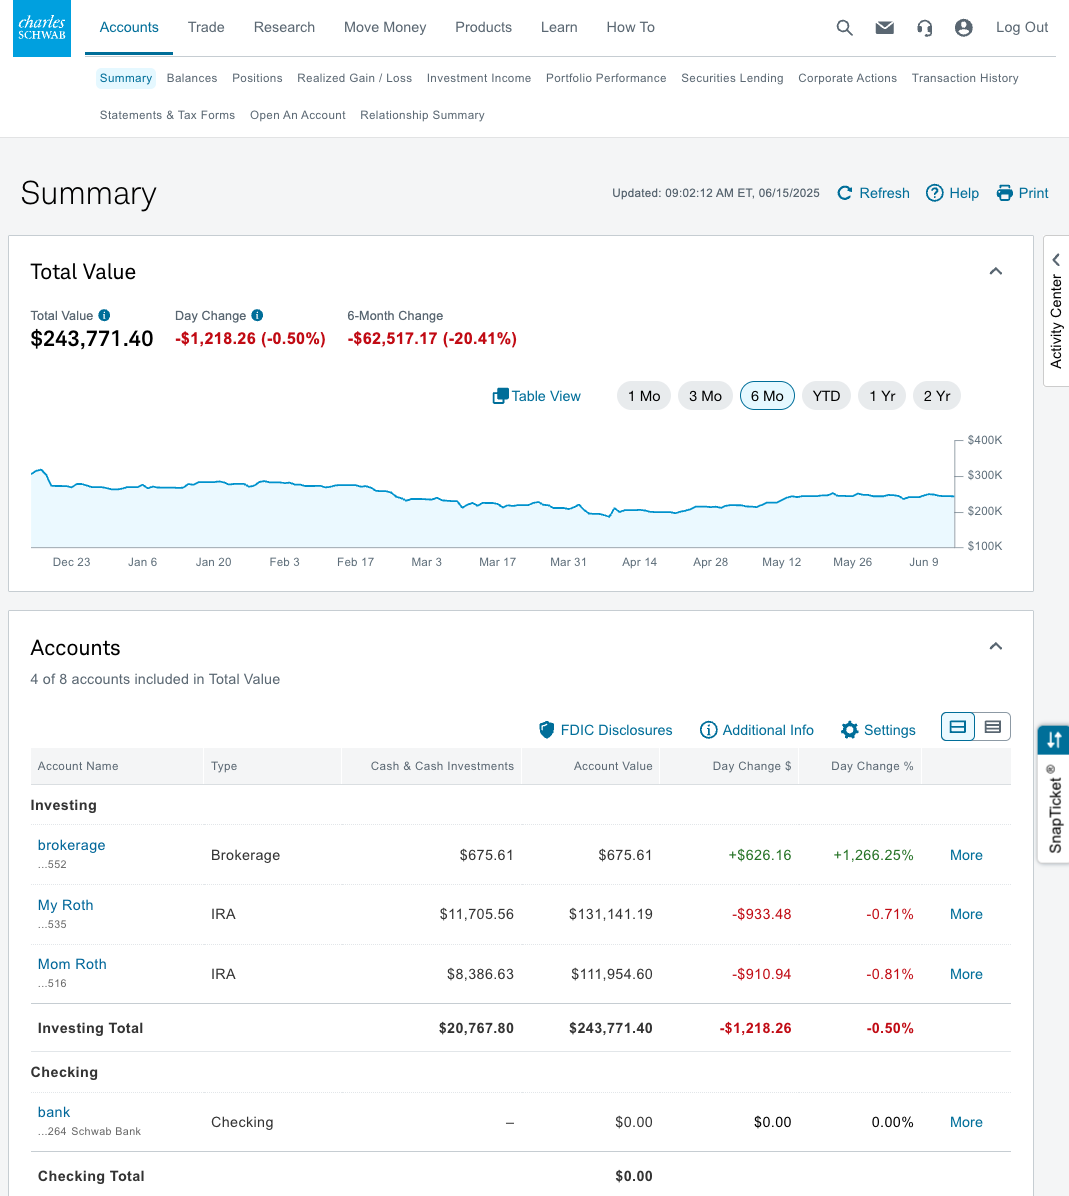Open the bank checking account link
This screenshot has height=1196, width=1069.
click(x=53, y=1112)
